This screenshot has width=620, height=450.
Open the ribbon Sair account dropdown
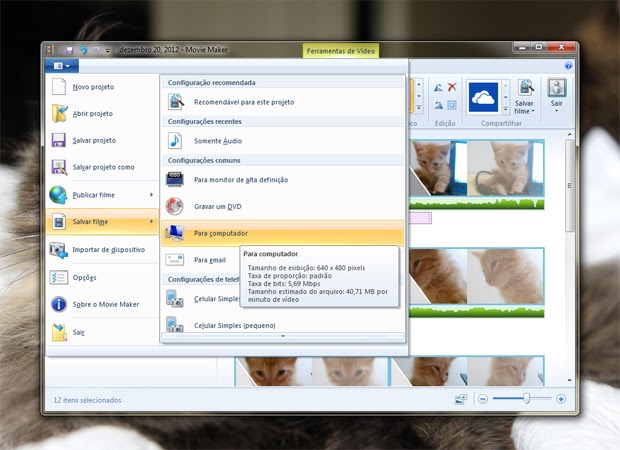[557, 96]
